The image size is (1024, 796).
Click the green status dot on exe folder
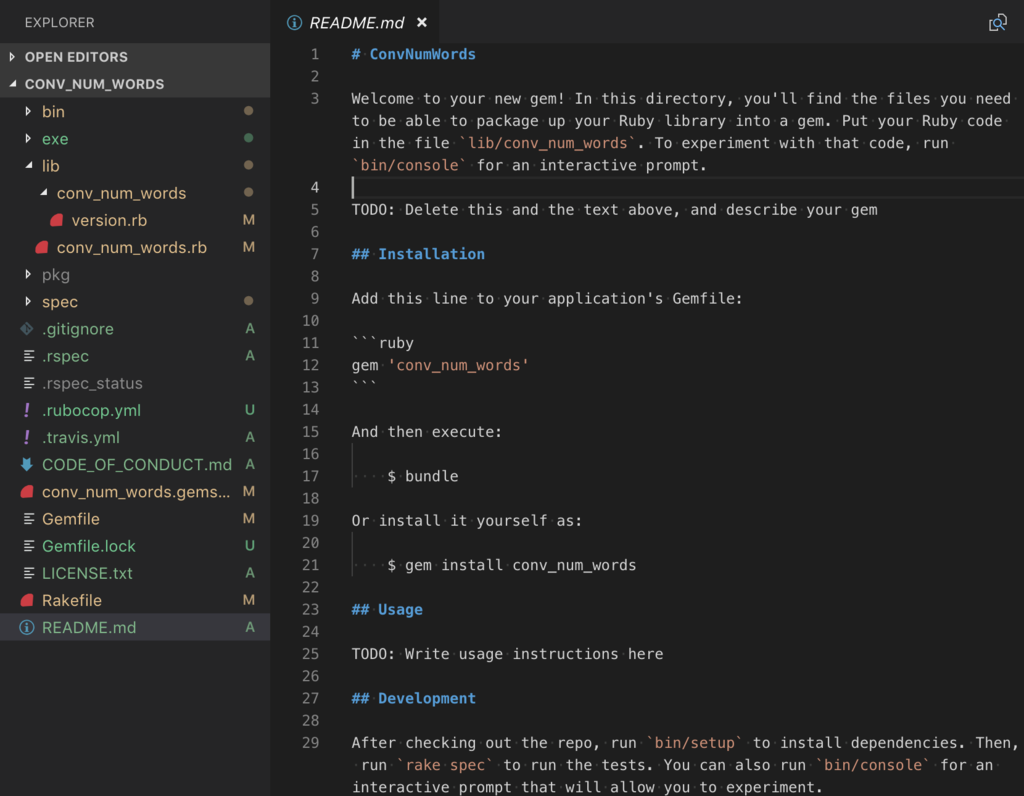pyautogui.click(x=248, y=138)
